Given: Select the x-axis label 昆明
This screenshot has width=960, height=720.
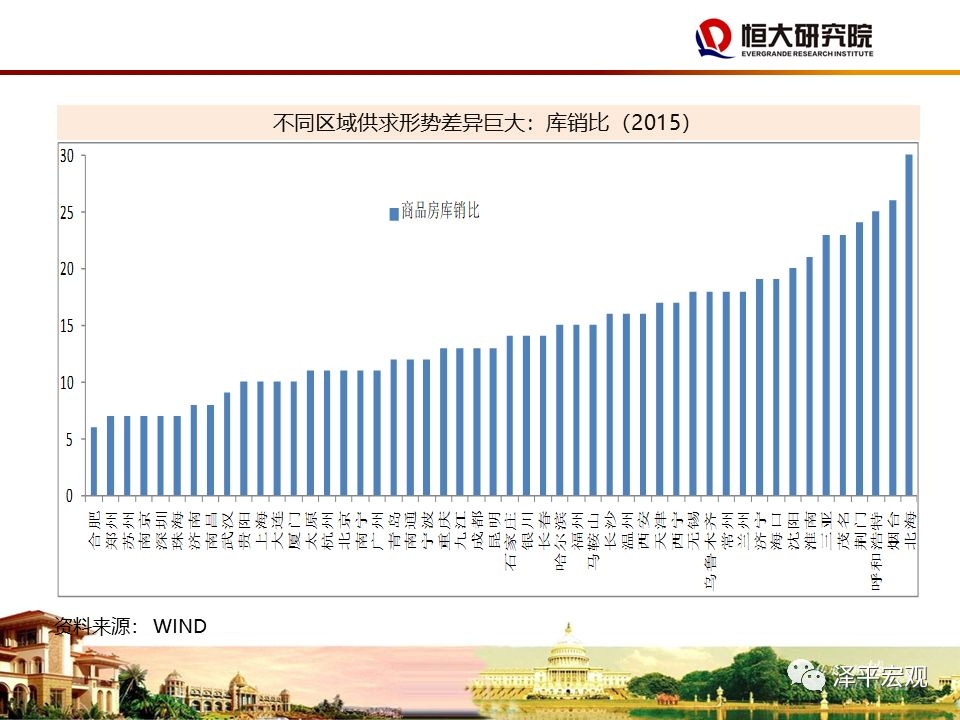Looking at the screenshot, I should tap(494, 532).
